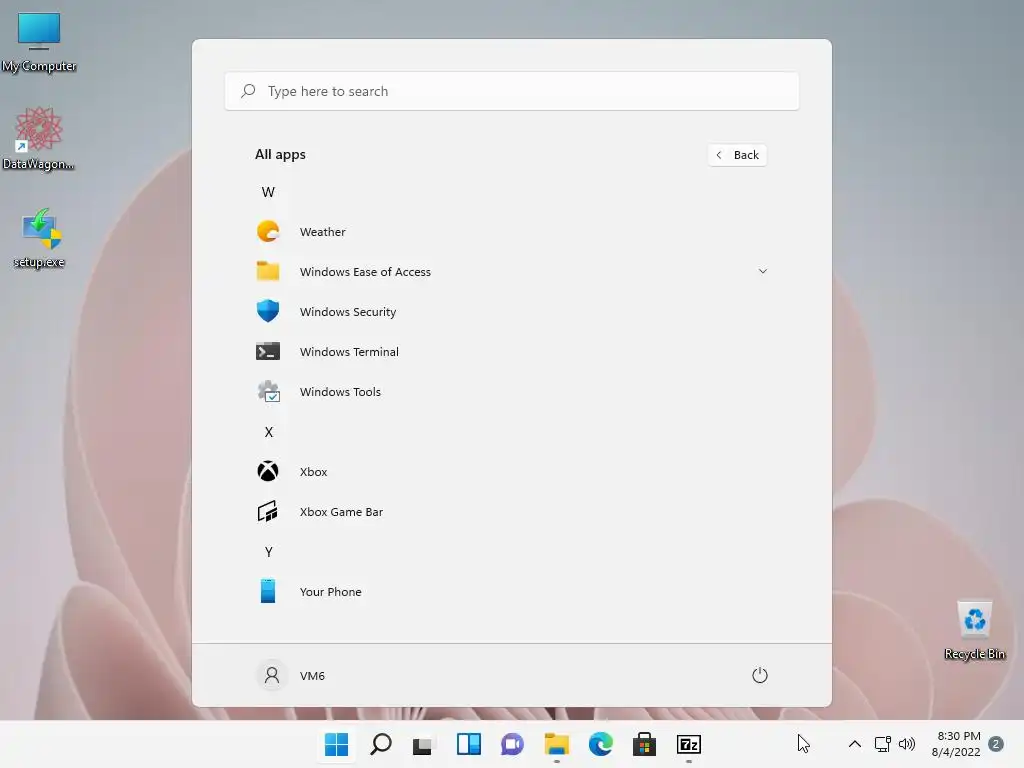Open 7-Zip from the taskbar
The width and height of the screenshot is (1024, 768).
click(x=689, y=744)
